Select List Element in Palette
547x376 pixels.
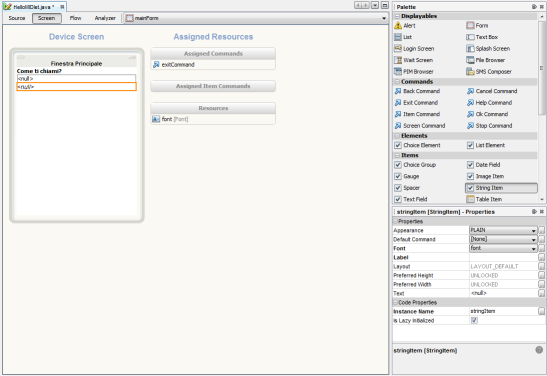[486, 145]
